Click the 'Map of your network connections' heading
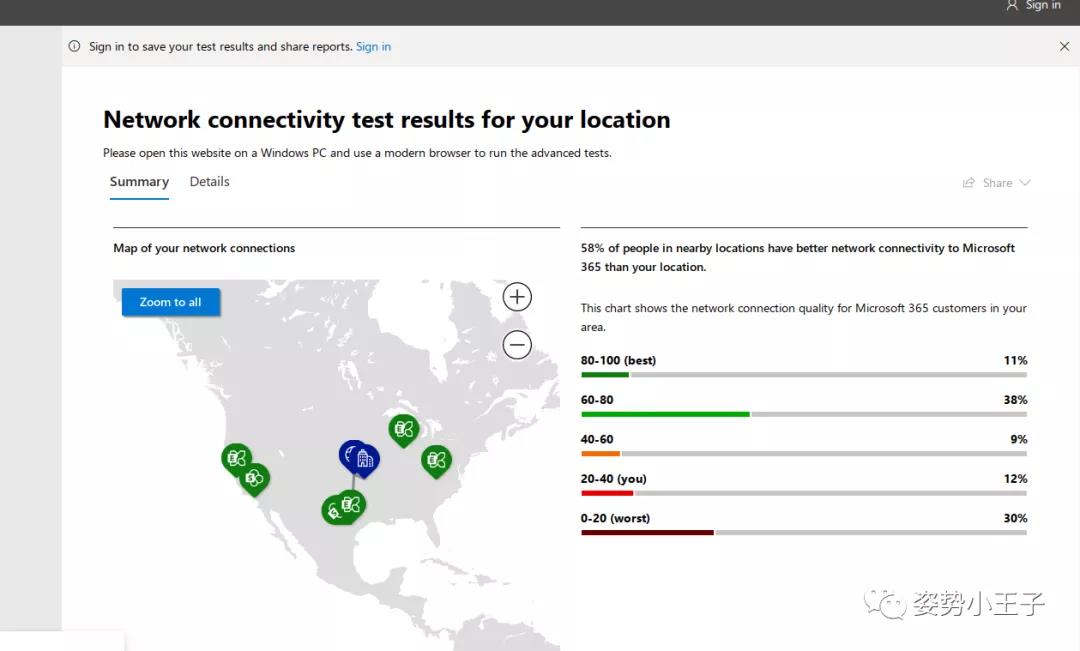 click(204, 248)
